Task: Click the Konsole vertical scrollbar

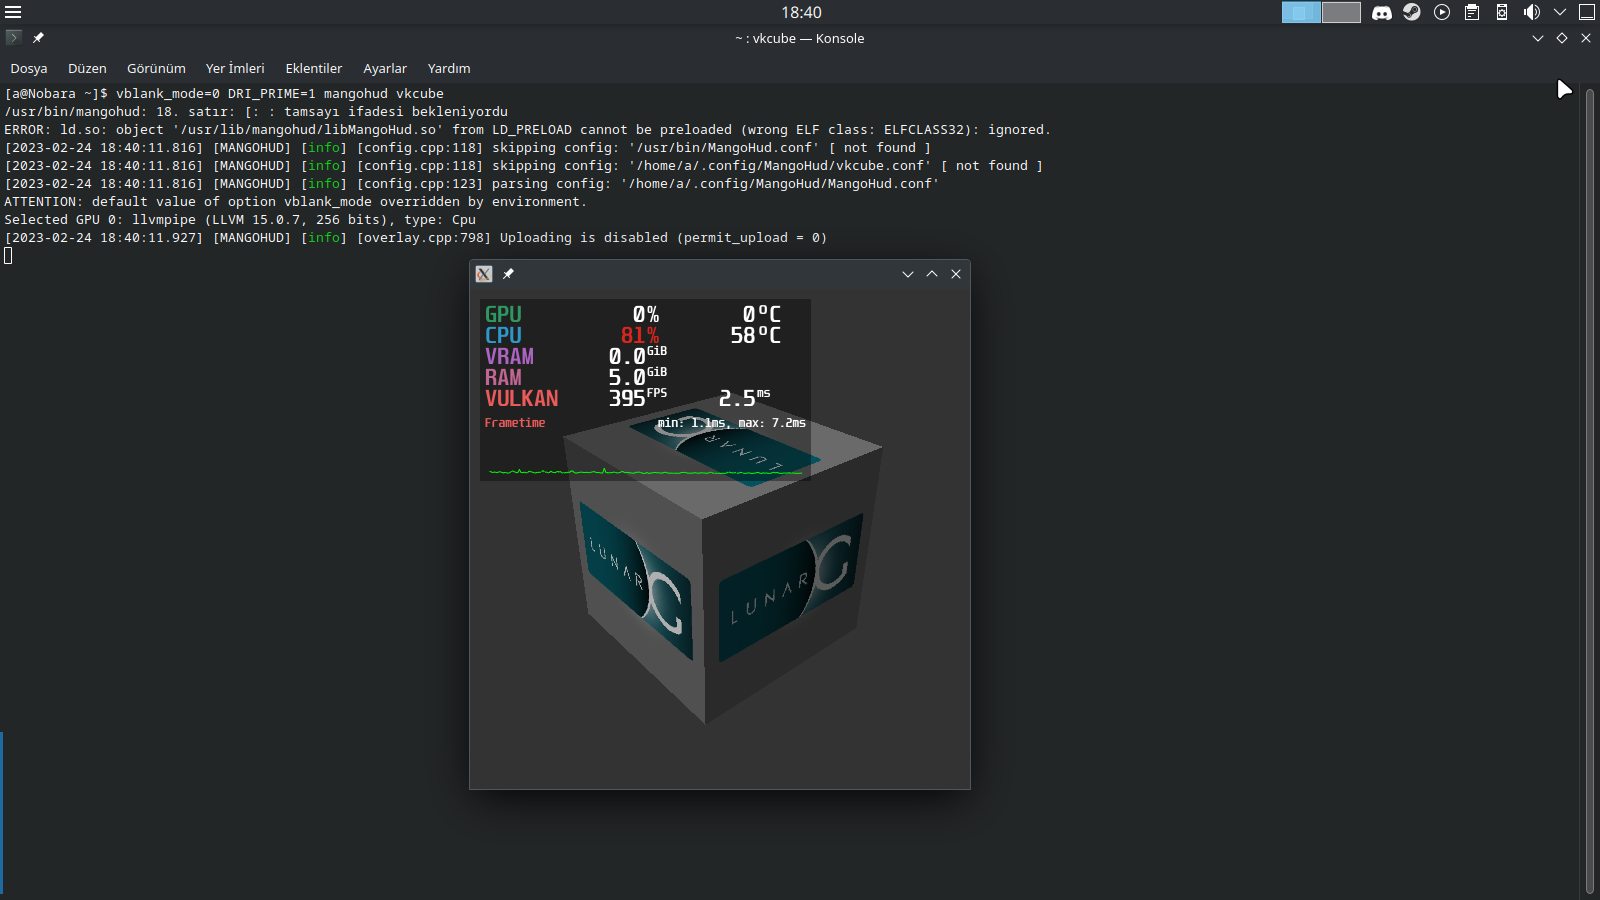Action: 1590,490
